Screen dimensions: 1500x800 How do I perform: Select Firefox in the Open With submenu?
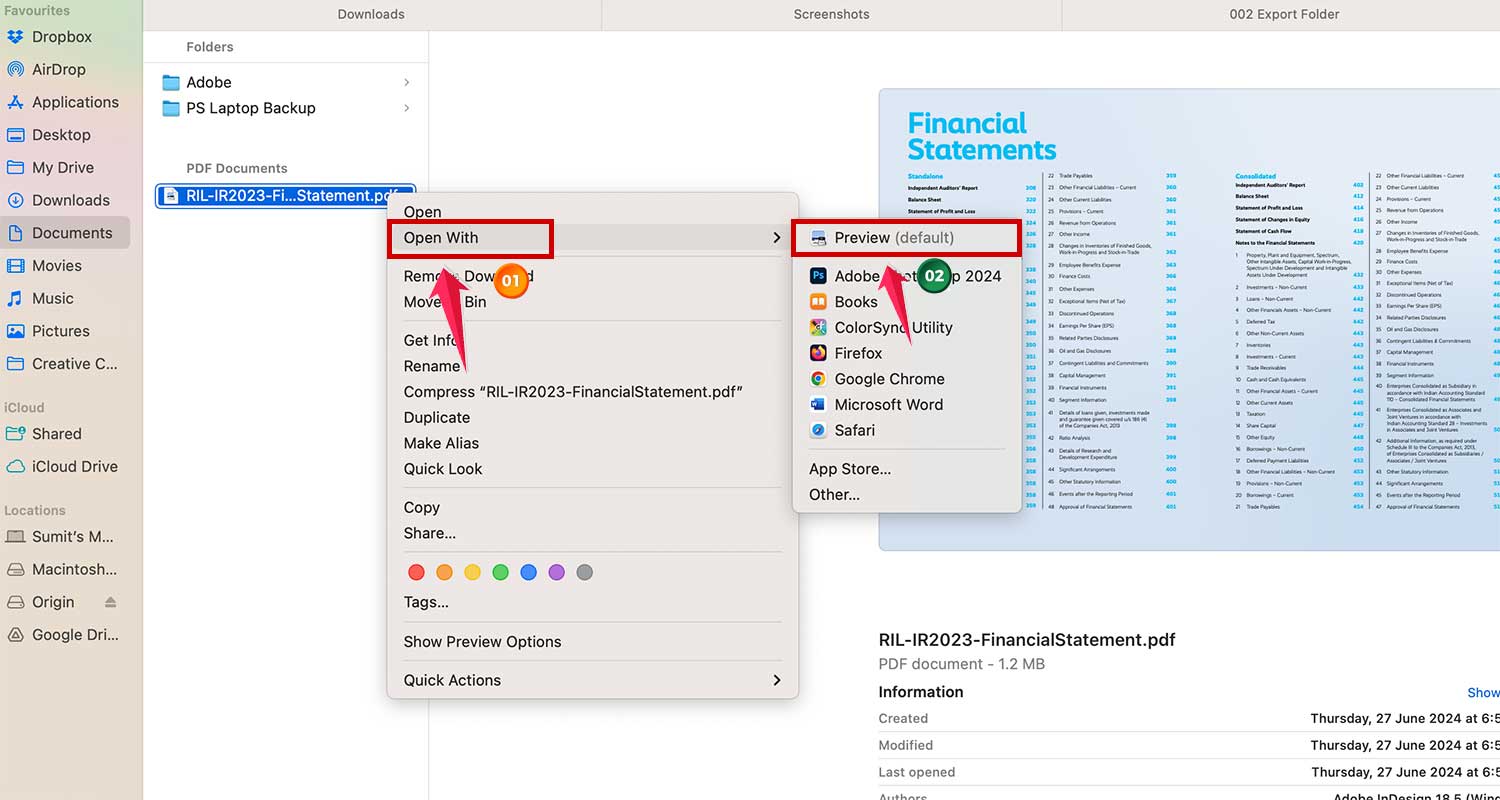857,352
